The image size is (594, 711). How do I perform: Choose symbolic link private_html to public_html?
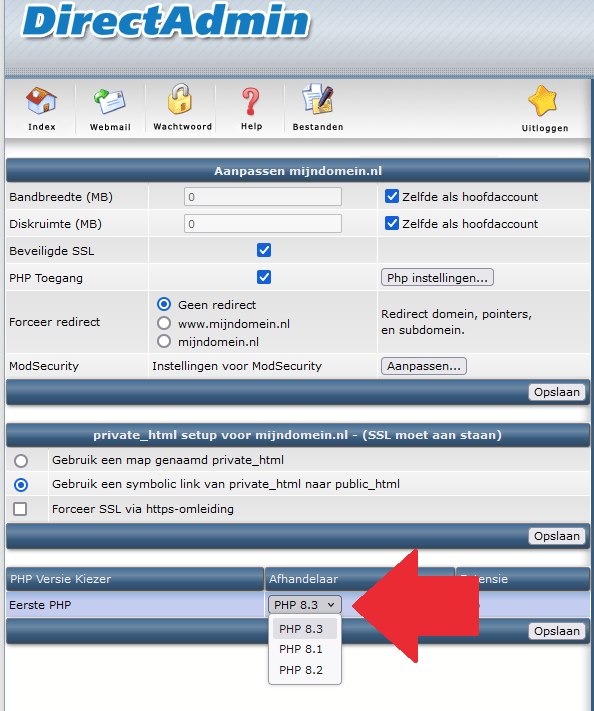point(21,485)
